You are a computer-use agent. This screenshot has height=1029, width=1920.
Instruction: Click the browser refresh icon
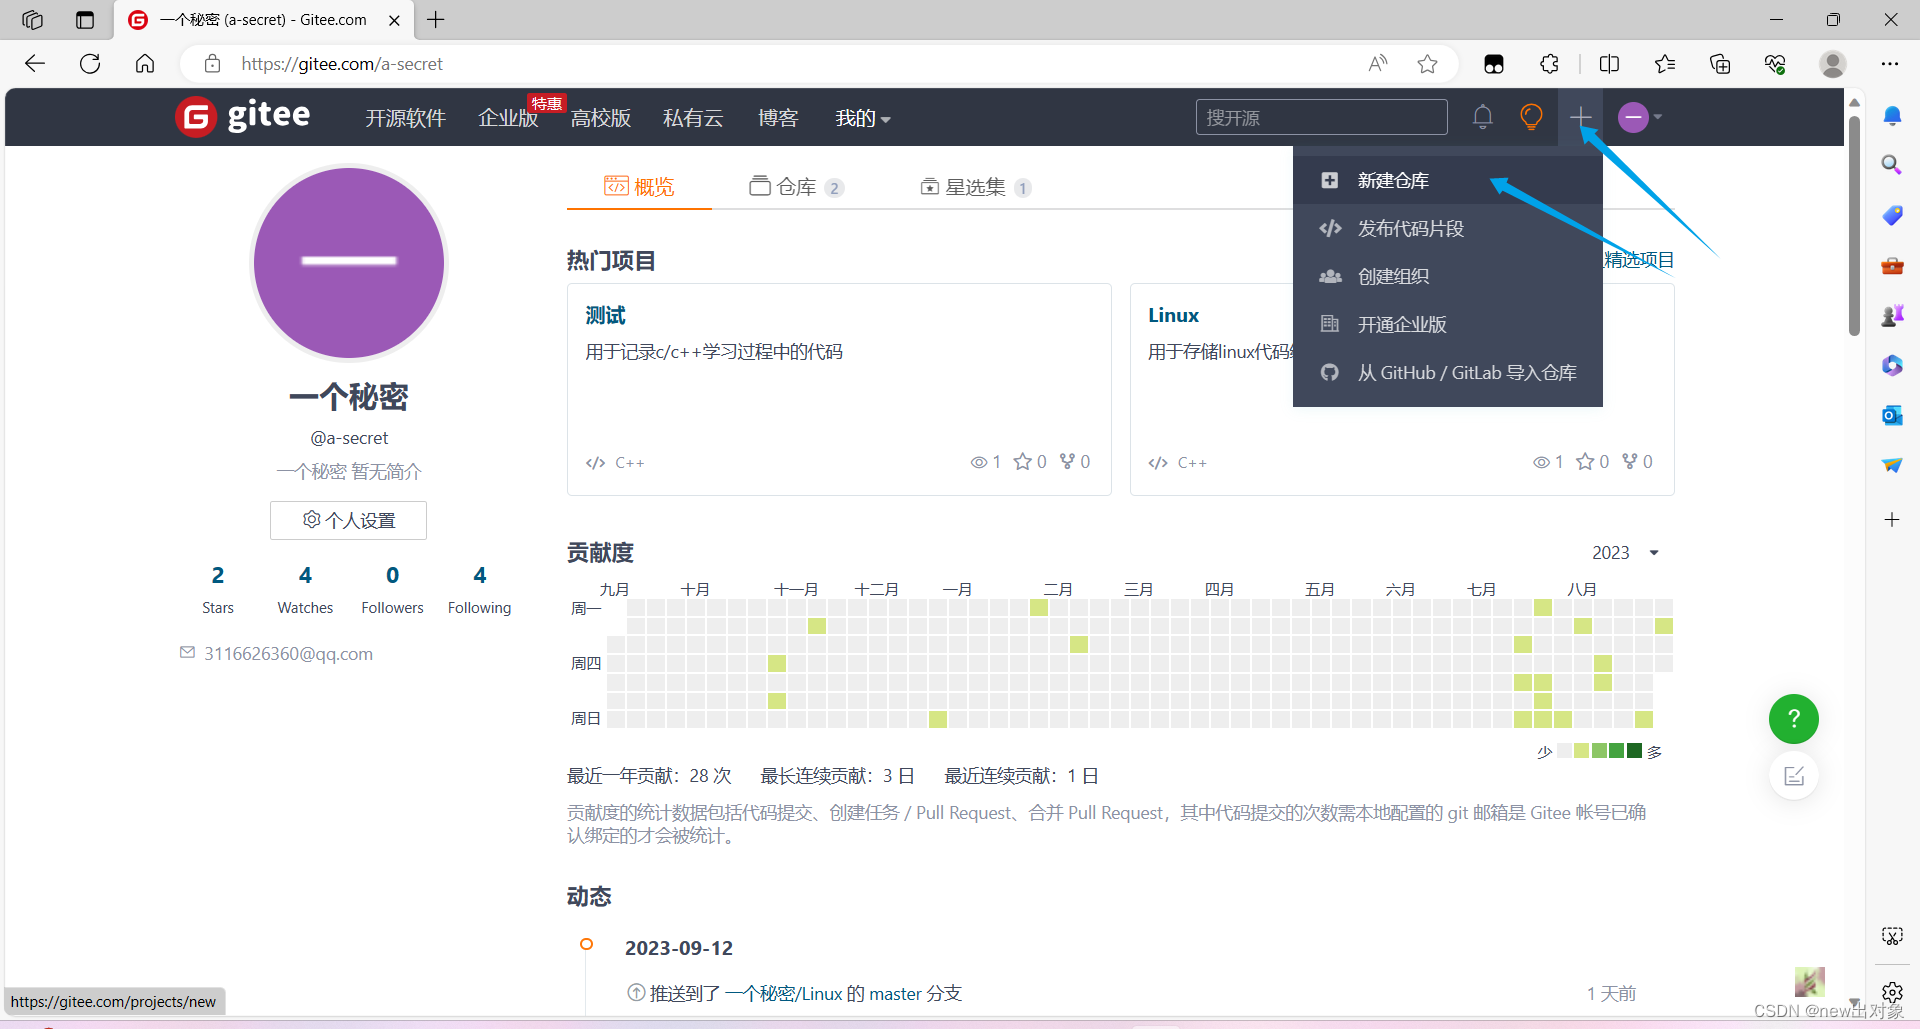click(x=90, y=63)
